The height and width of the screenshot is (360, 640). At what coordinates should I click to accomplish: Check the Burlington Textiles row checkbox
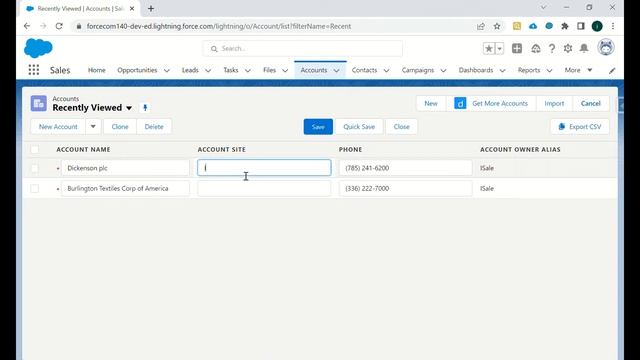(35, 189)
